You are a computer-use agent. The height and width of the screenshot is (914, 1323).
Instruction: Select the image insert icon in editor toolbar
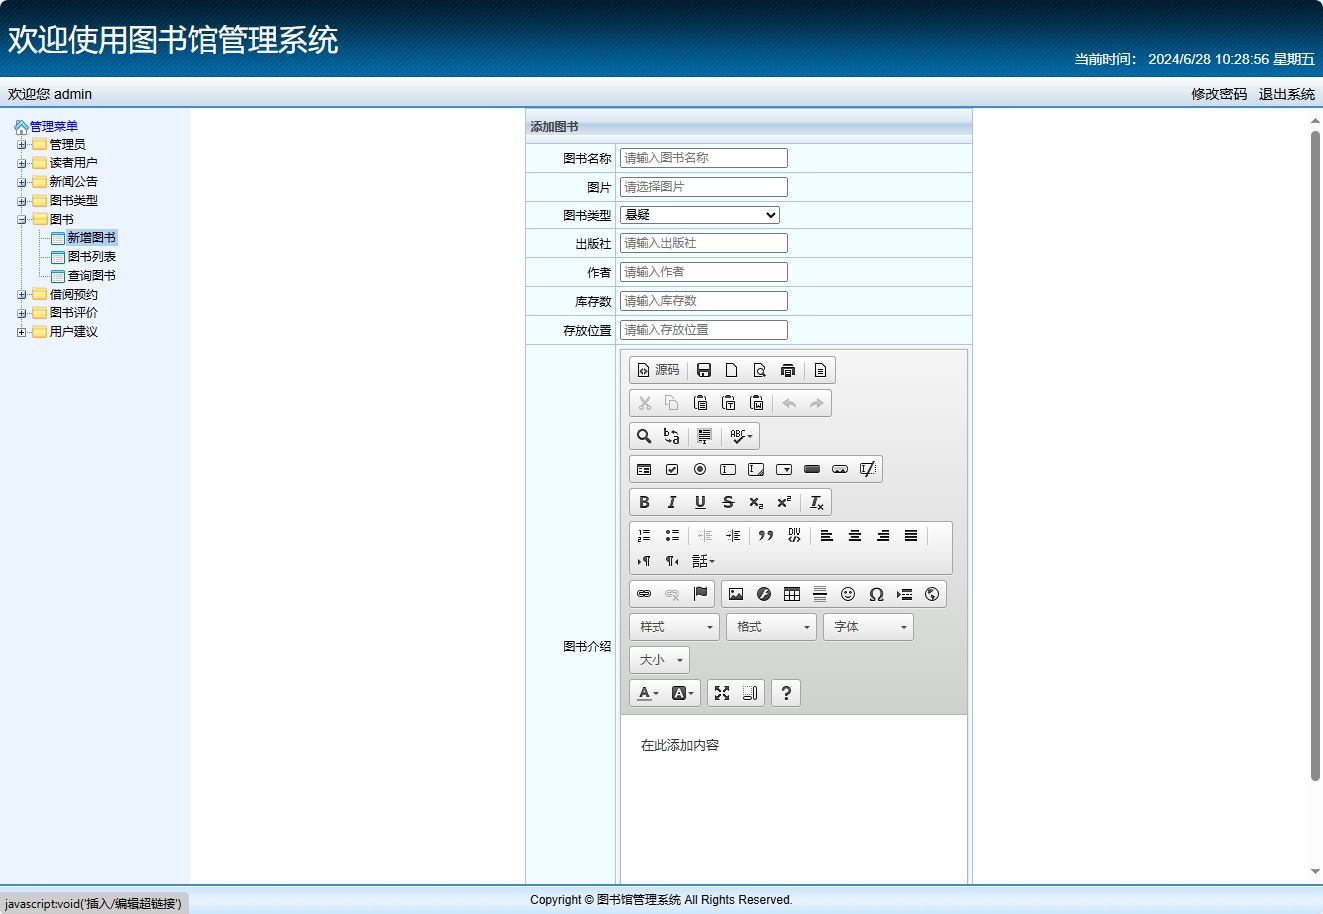736,594
